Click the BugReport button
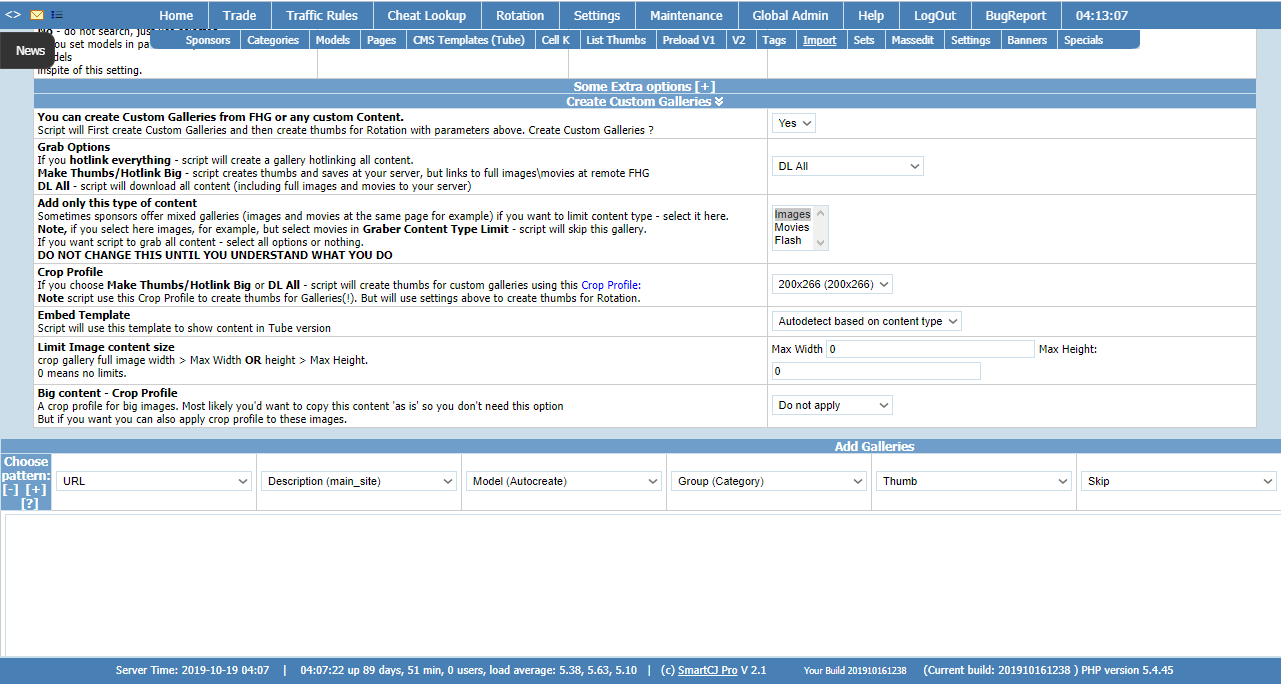 [1016, 15]
